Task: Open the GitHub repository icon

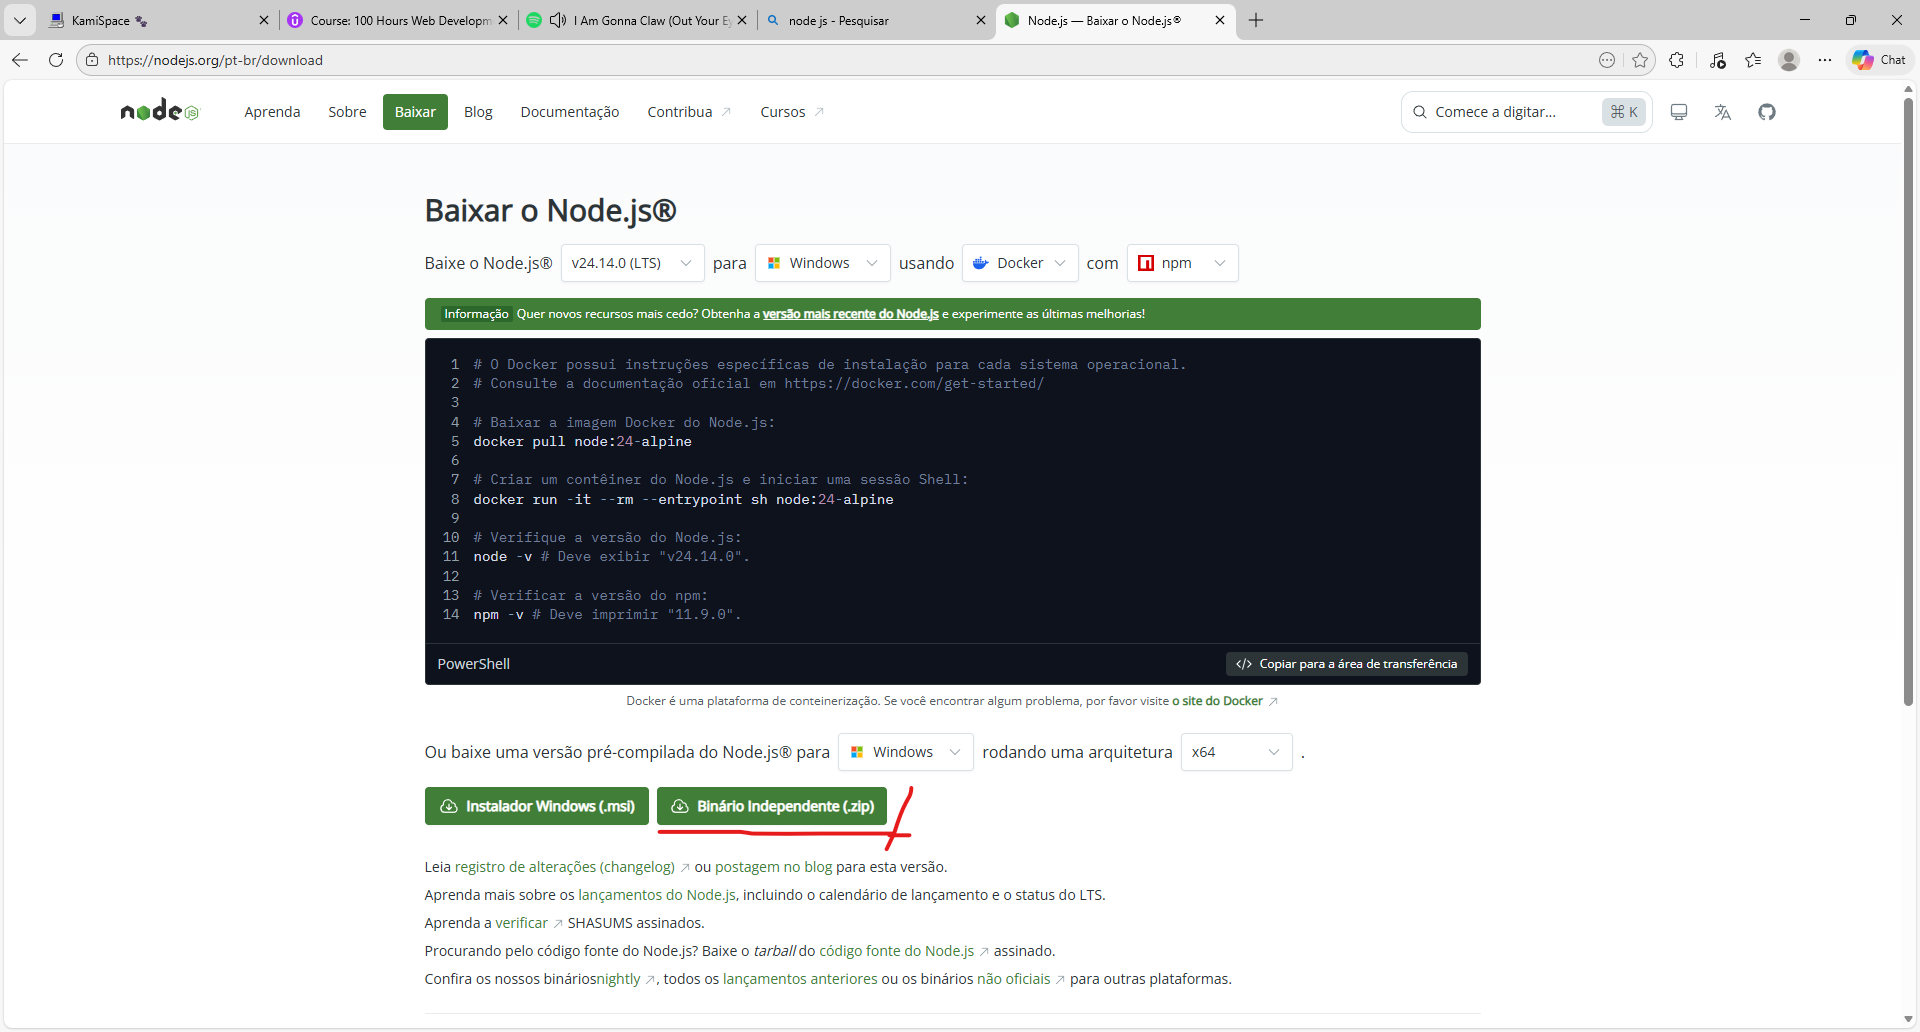Action: [1767, 112]
